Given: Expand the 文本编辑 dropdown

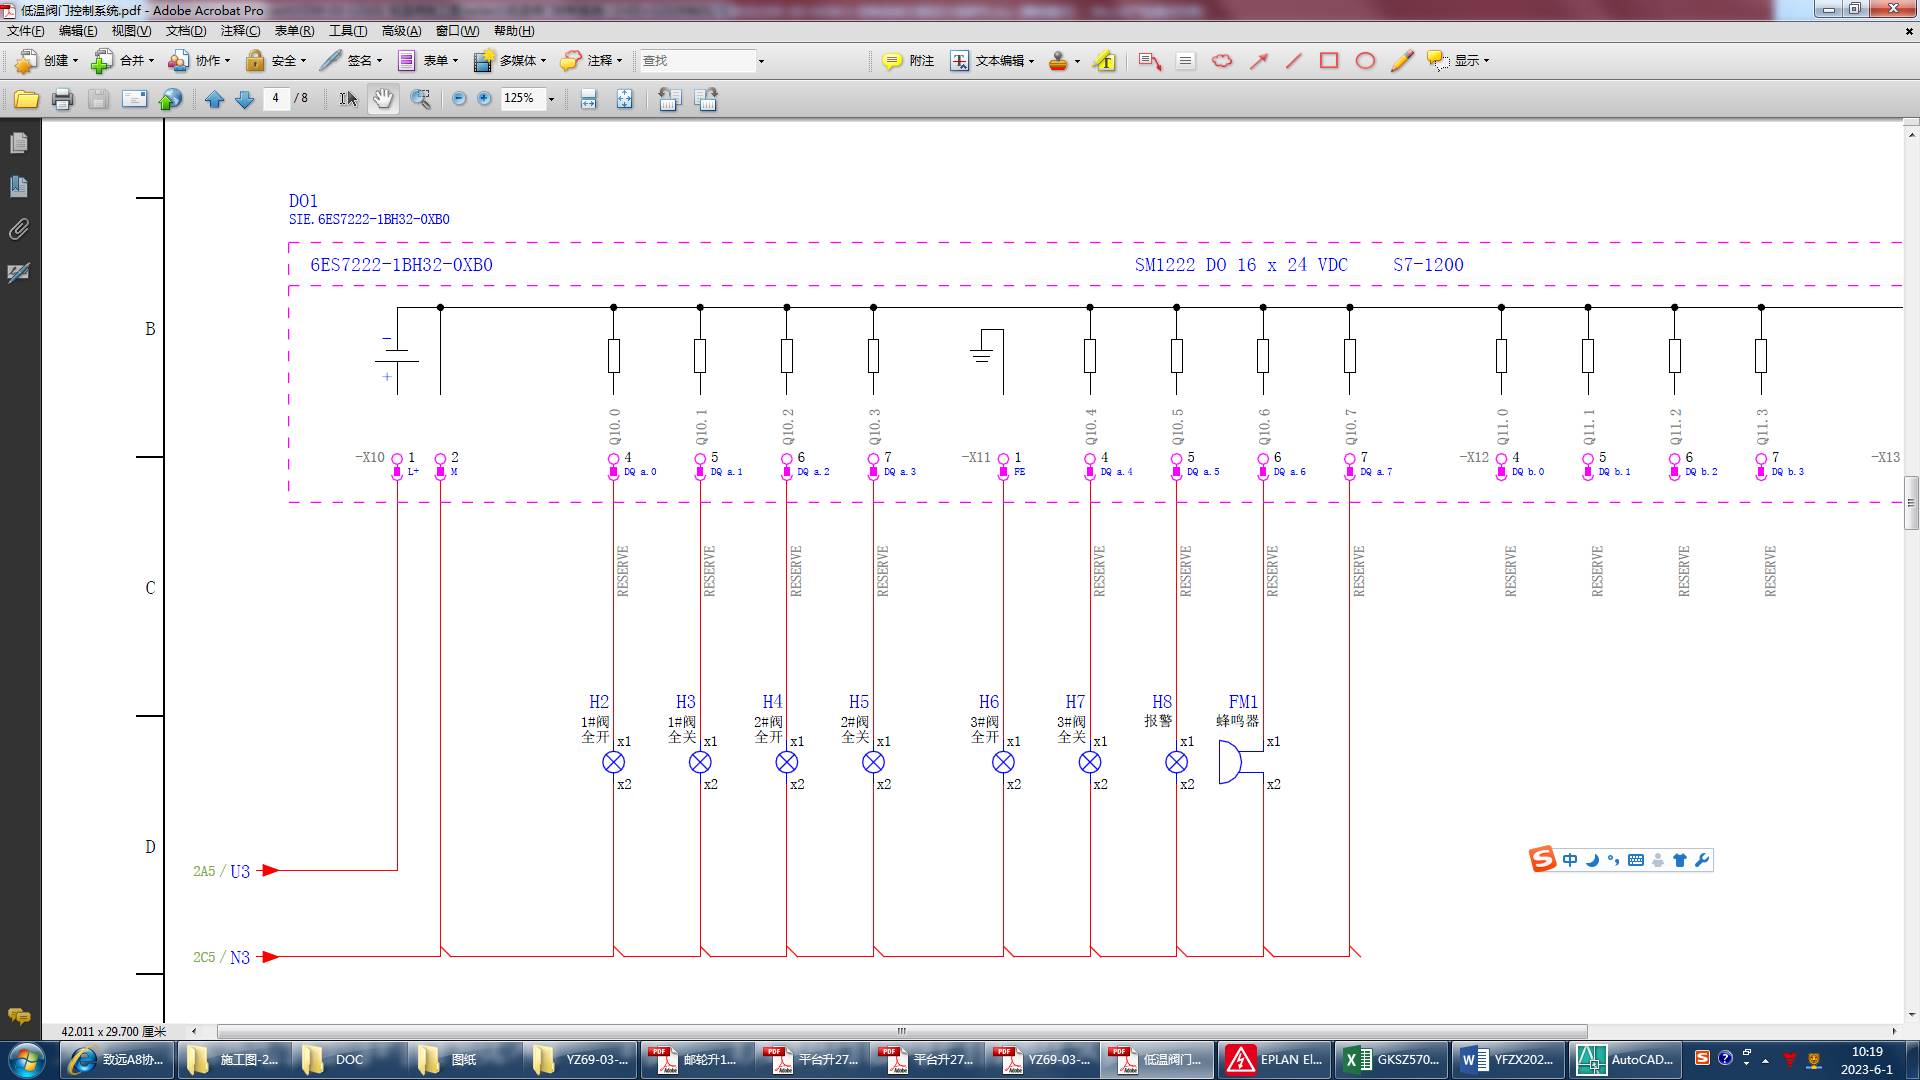Looking at the screenshot, I should tap(1031, 61).
